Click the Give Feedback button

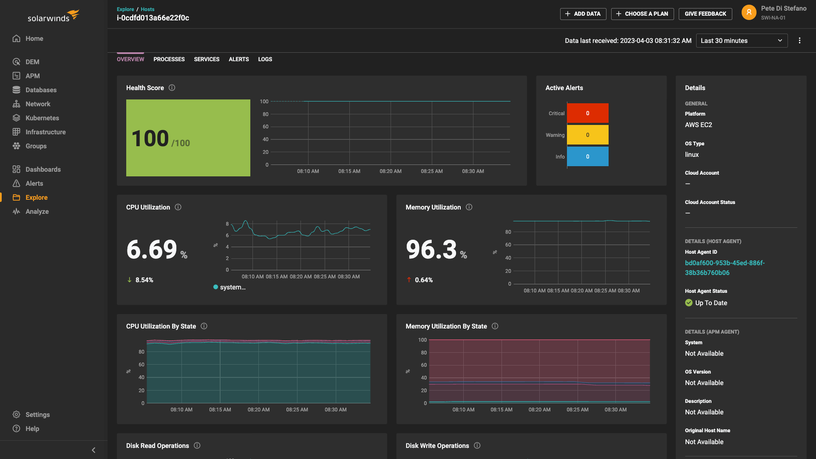coord(705,14)
